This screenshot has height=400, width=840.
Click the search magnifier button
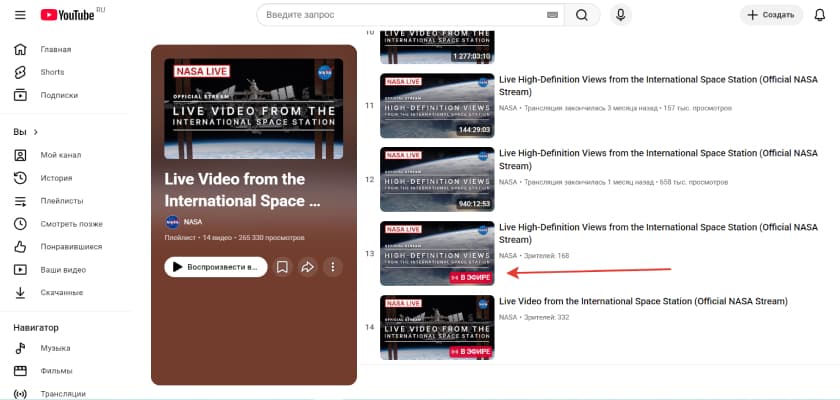[x=582, y=15]
